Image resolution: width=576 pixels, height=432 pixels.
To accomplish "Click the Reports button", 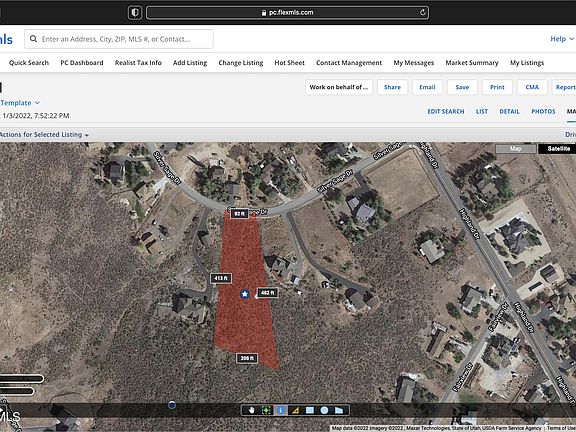I will point(564,87).
